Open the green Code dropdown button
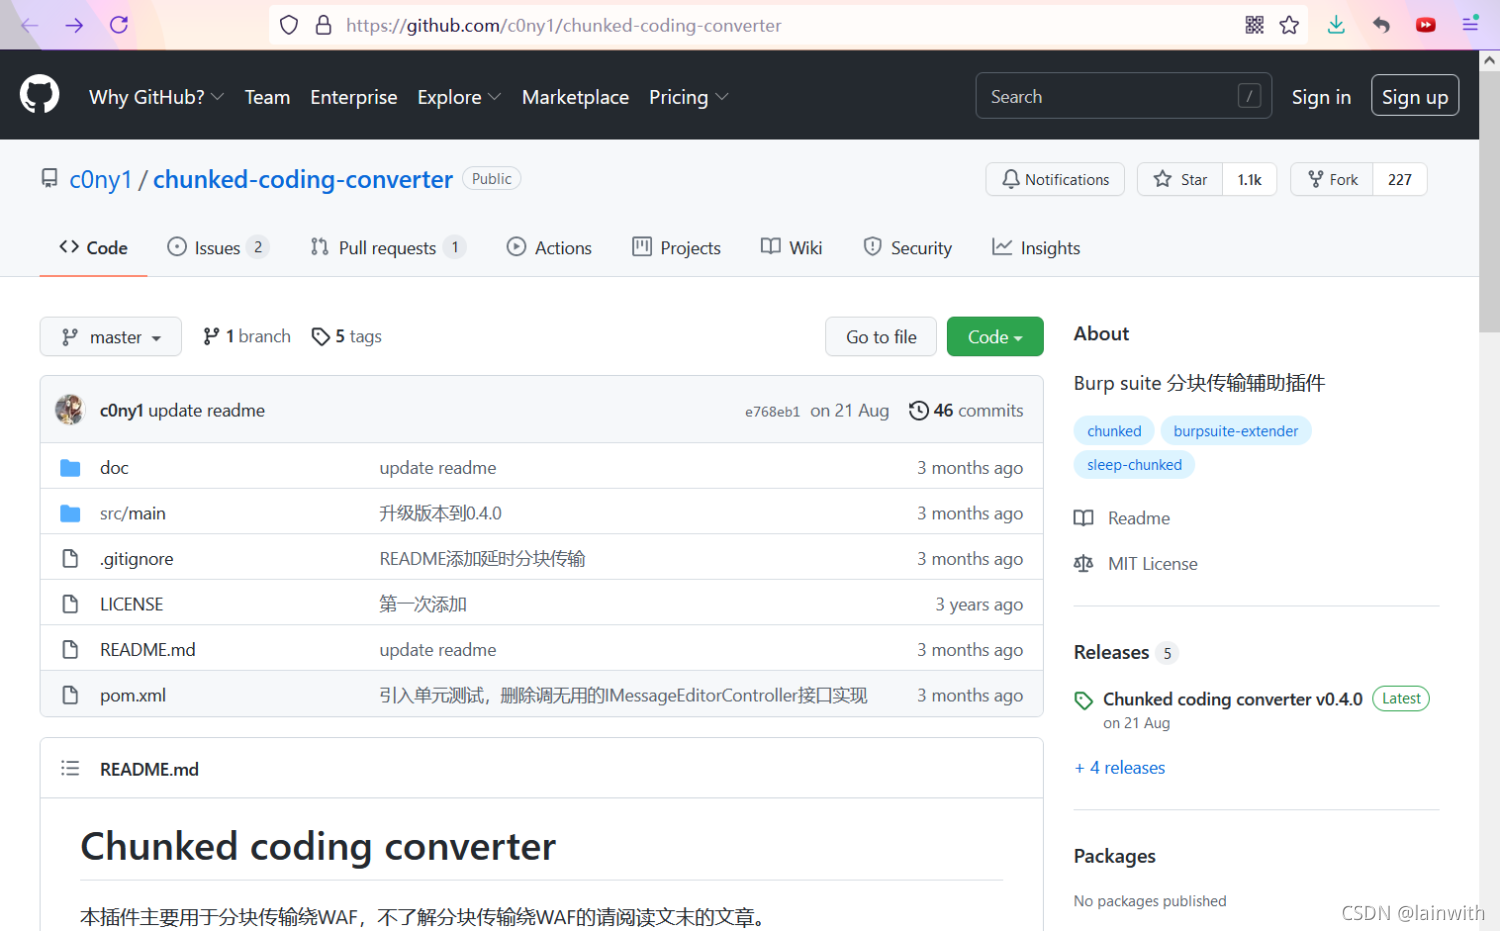Image resolution: width=1500 pixels, height=931 pixels. 995,337
